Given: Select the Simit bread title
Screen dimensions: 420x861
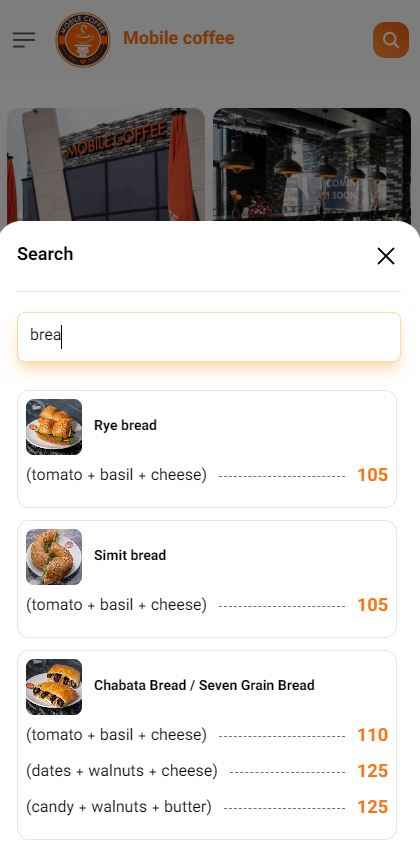Looking at the screenshot, I should click(130, 555).
